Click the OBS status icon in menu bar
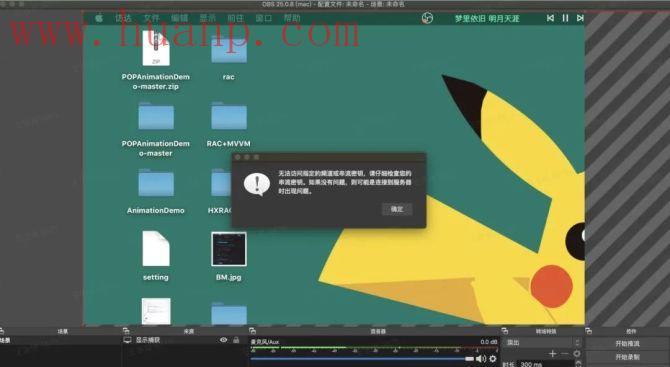 pyautogui.click(x=427, y=18)
